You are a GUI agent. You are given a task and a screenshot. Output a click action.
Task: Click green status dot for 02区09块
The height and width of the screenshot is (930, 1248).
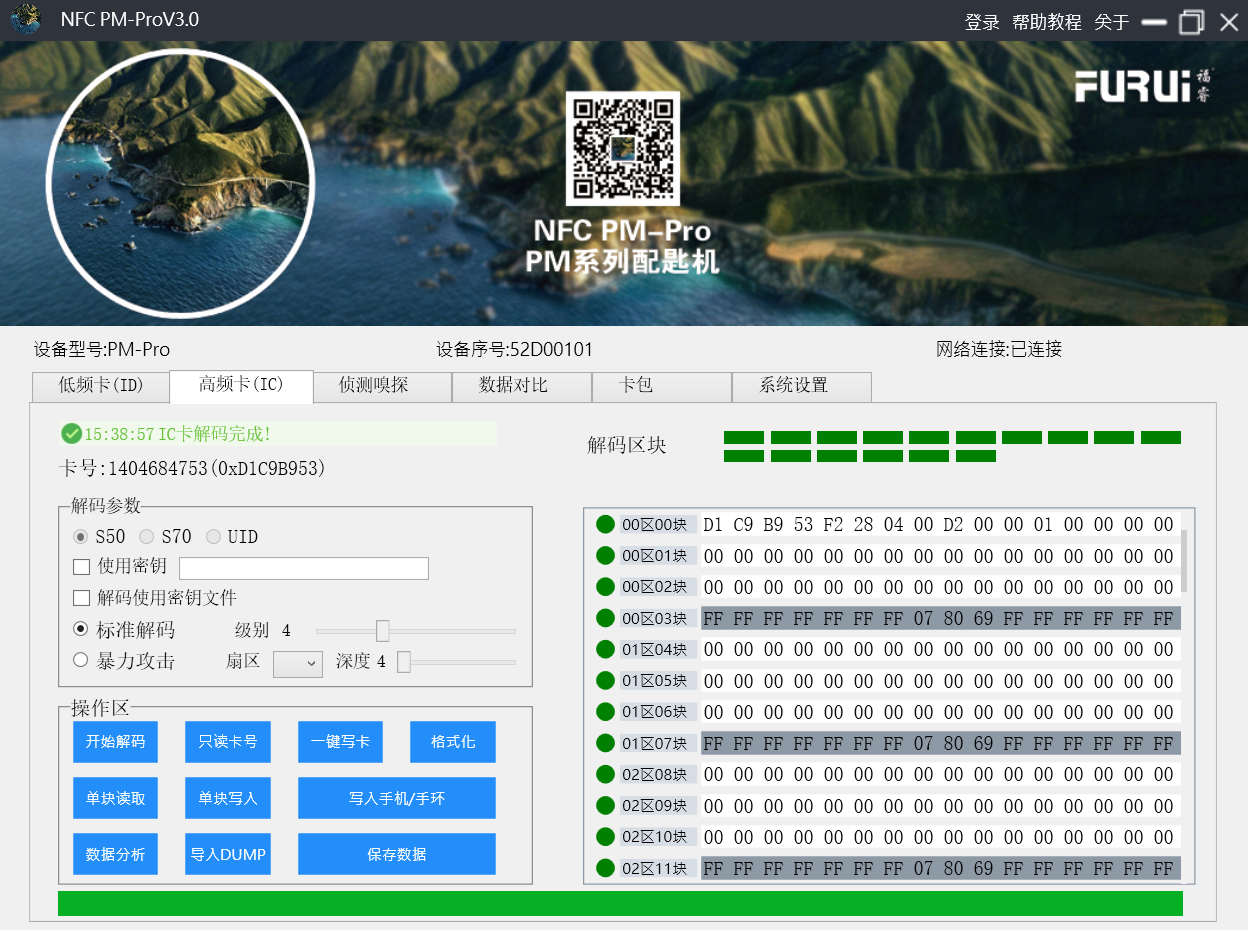(605, 805)
